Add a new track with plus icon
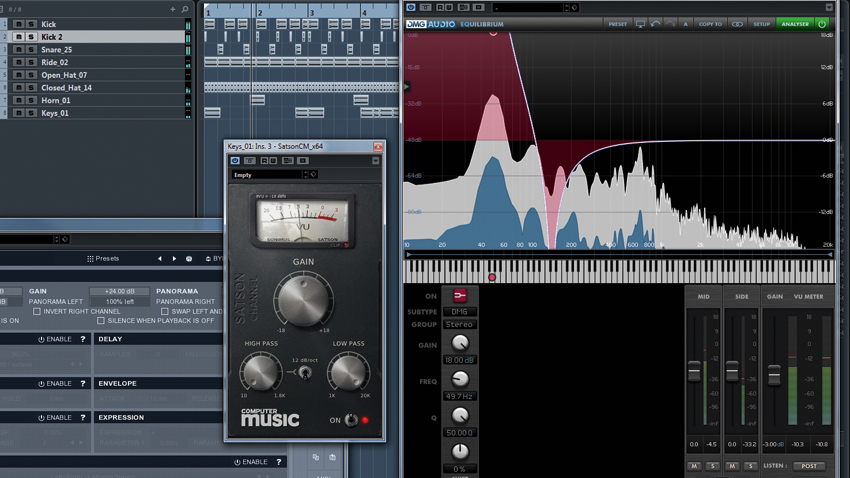This screenshot has height=478, width=850. coord(173,9)
